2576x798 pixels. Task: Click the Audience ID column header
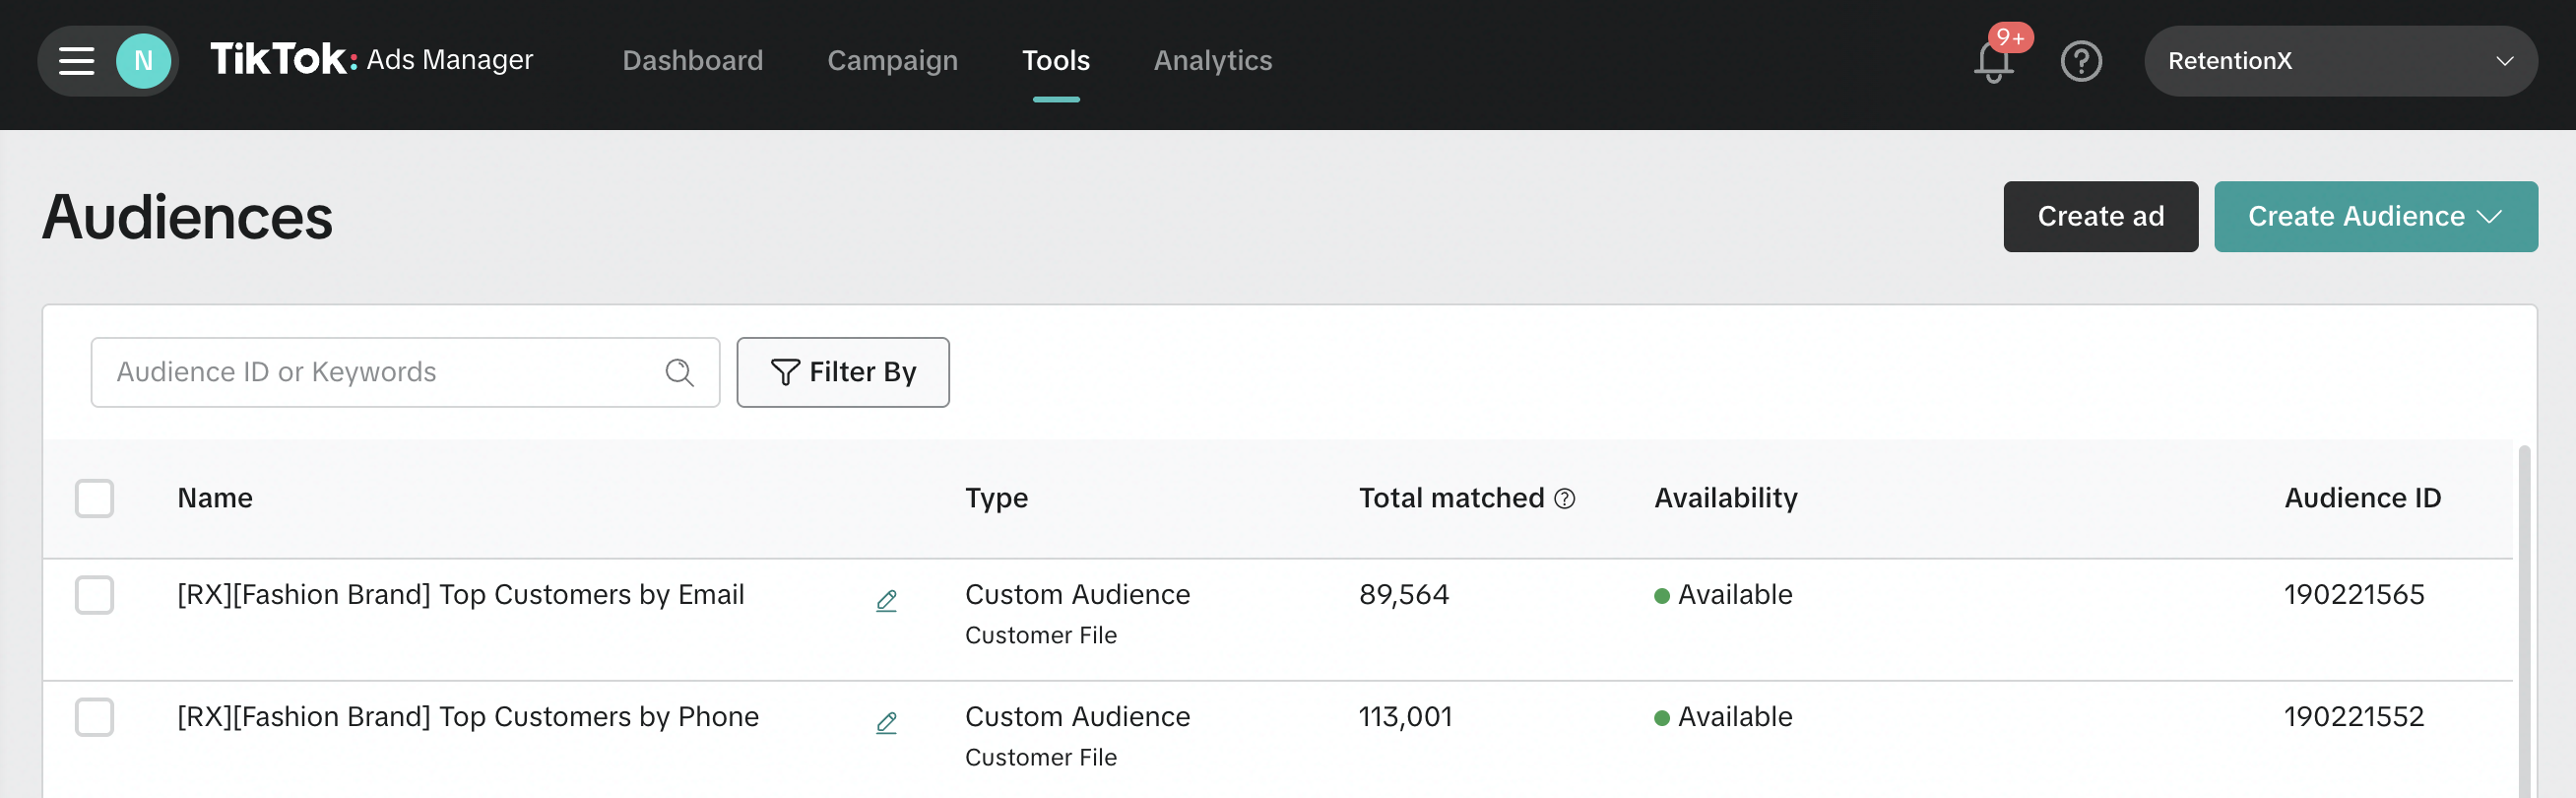tap(2362, 498)
